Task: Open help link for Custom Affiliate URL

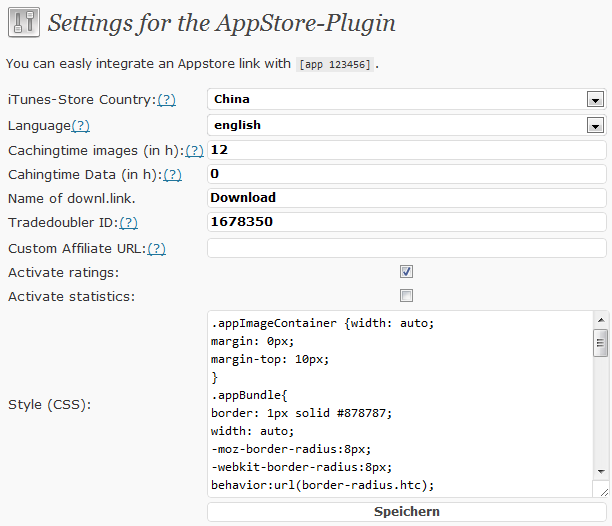Action: [157, 249]
